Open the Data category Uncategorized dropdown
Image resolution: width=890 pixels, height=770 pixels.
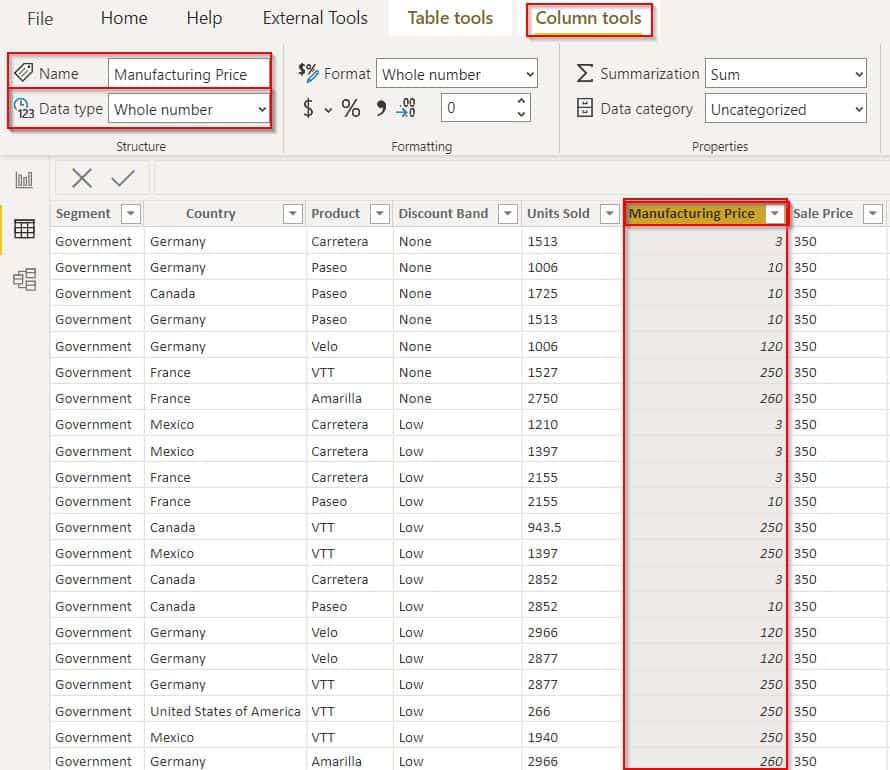[x=786, y=109]
